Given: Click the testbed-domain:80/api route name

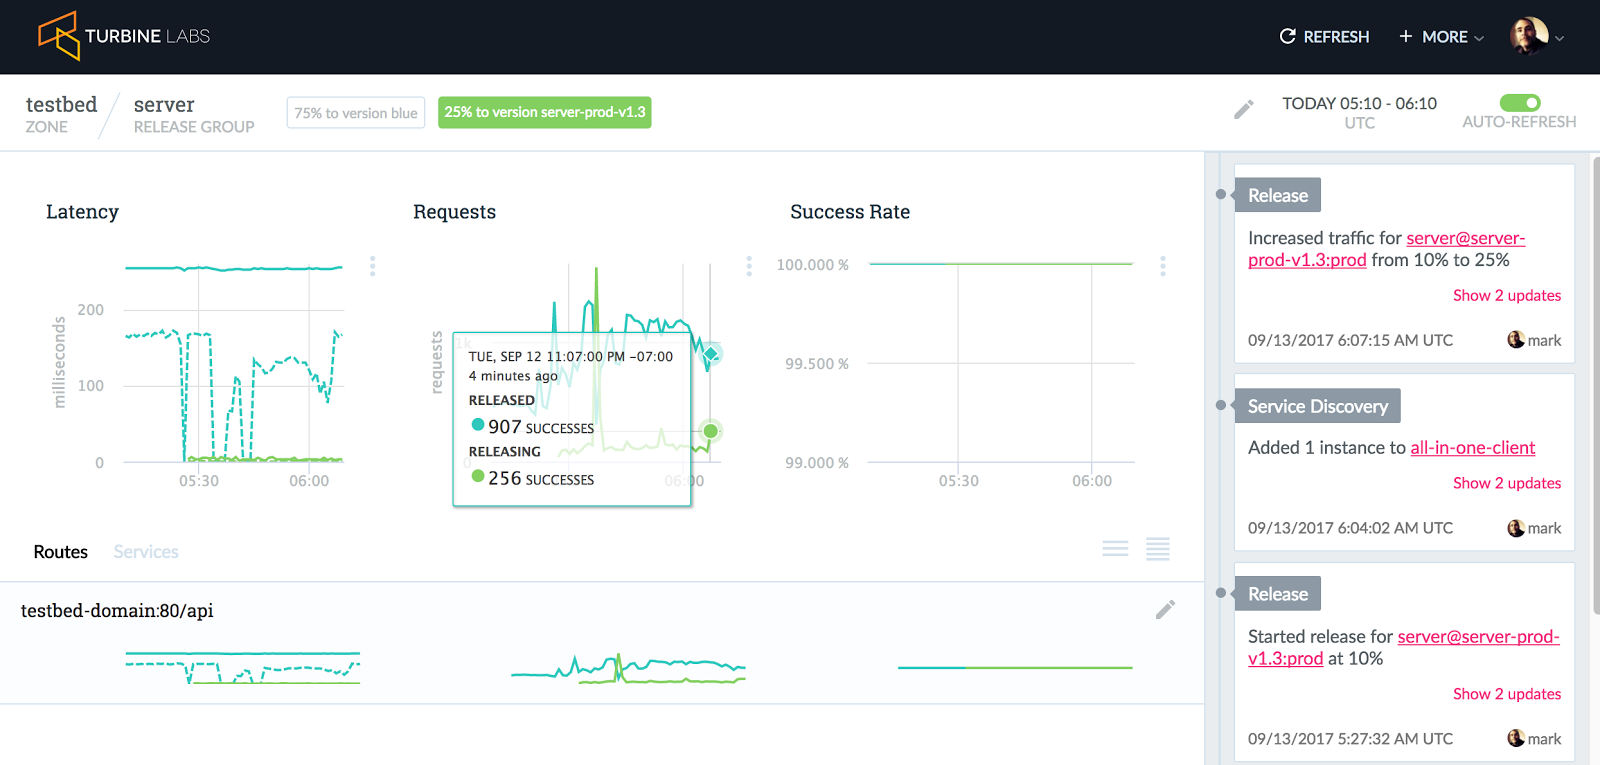Looking at the screenshot, I should tap(117, 611).
